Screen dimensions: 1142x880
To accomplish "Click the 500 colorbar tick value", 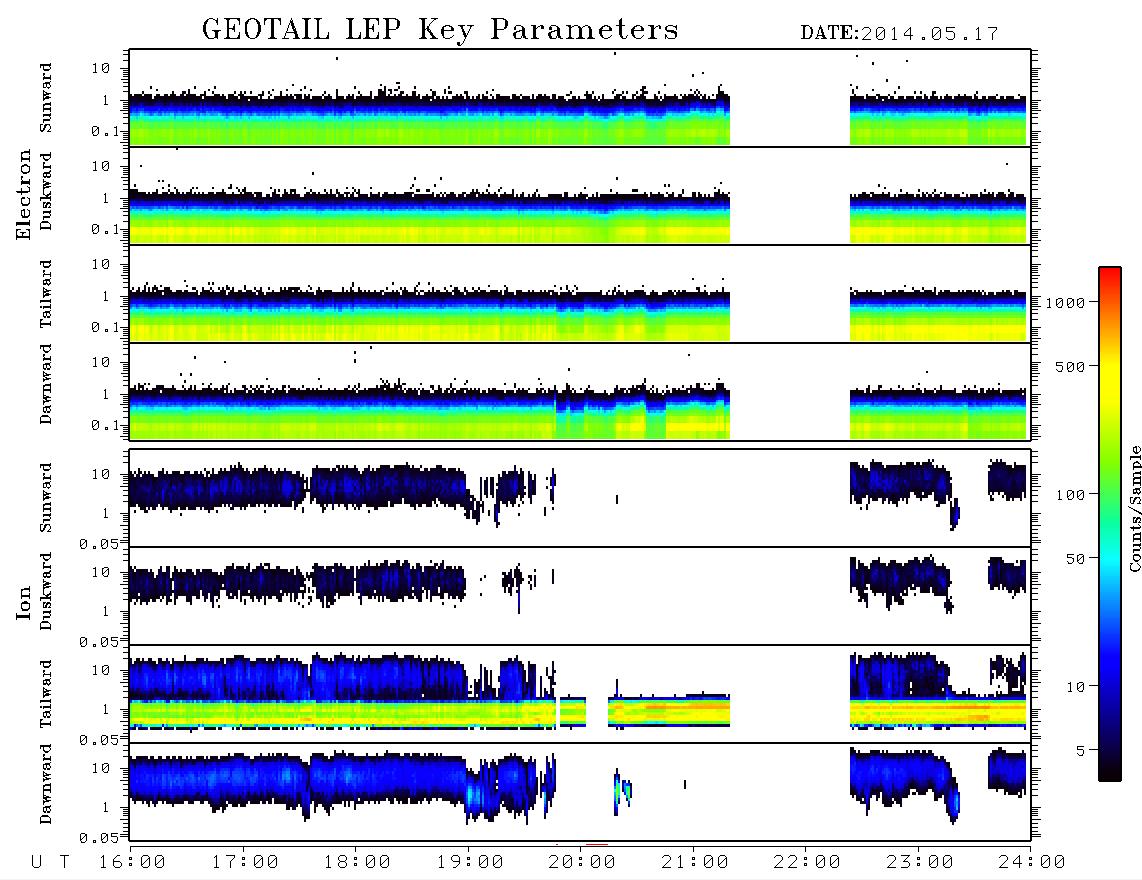I will tap(1071, 367).
